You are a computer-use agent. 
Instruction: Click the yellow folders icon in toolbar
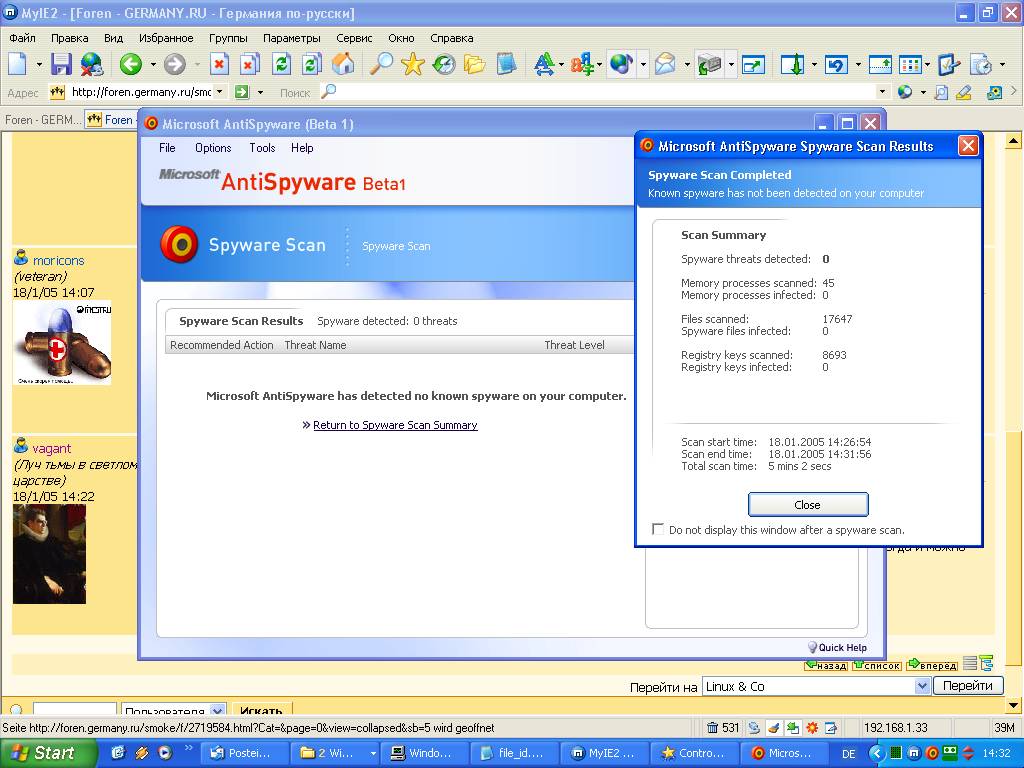click(475, 64)
